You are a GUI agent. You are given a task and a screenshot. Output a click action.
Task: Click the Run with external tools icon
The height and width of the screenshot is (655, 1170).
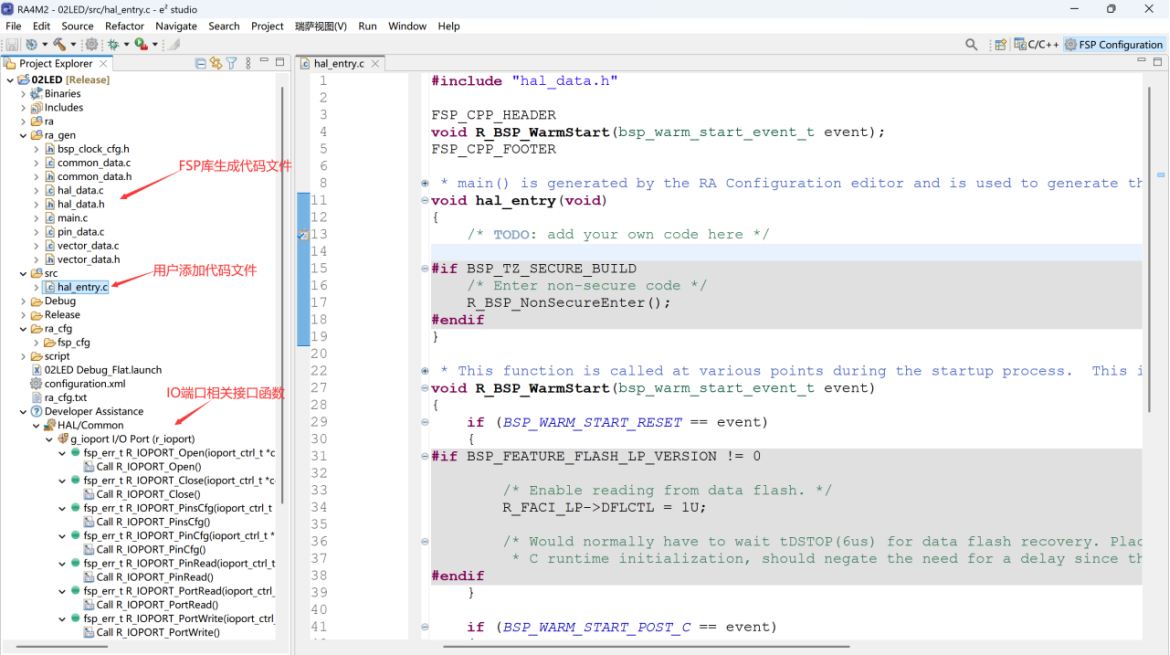(140, 45)
